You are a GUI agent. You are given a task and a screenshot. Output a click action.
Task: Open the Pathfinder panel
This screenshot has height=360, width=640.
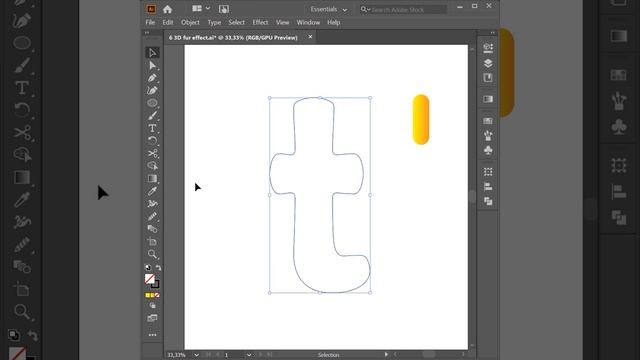pos(488,201)
